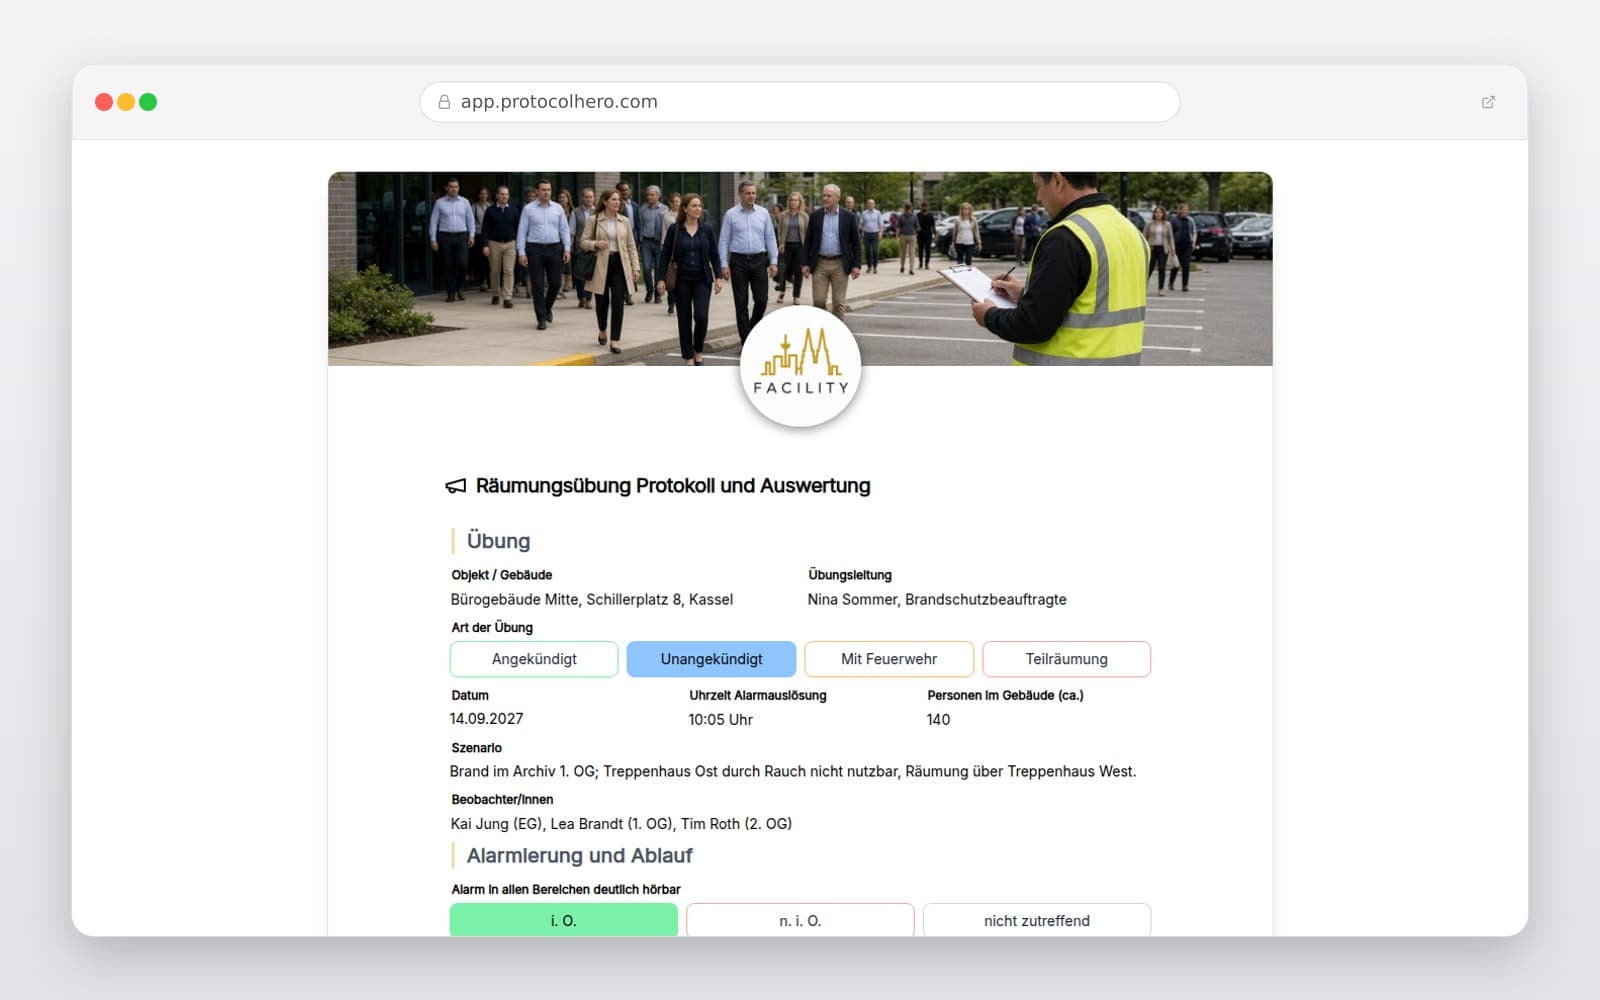Click the date 14.09.2027
The width and height of the screenshot is (1600, 1000).
coord(487,719)
